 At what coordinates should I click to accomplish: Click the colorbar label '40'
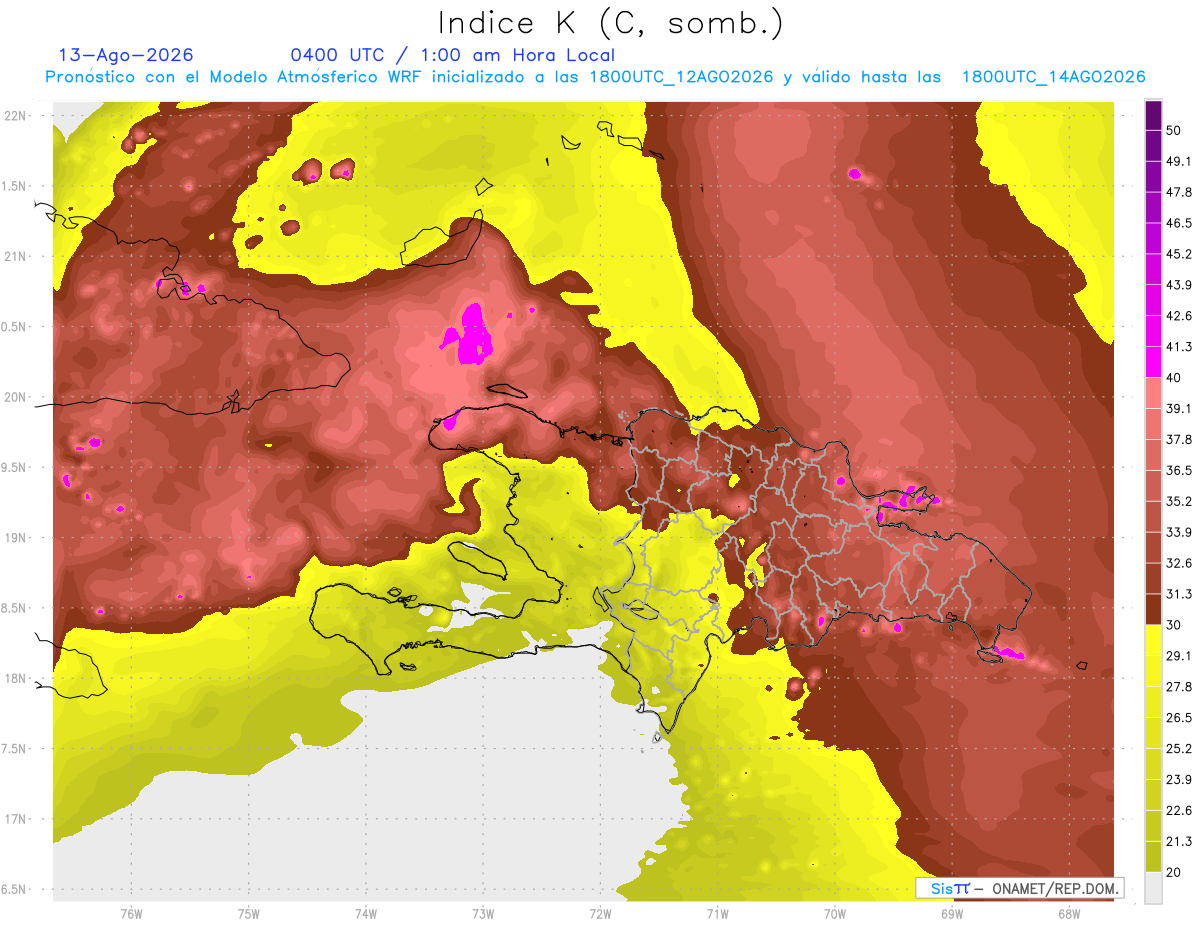pyautogui.click(x=1174, y=378)
